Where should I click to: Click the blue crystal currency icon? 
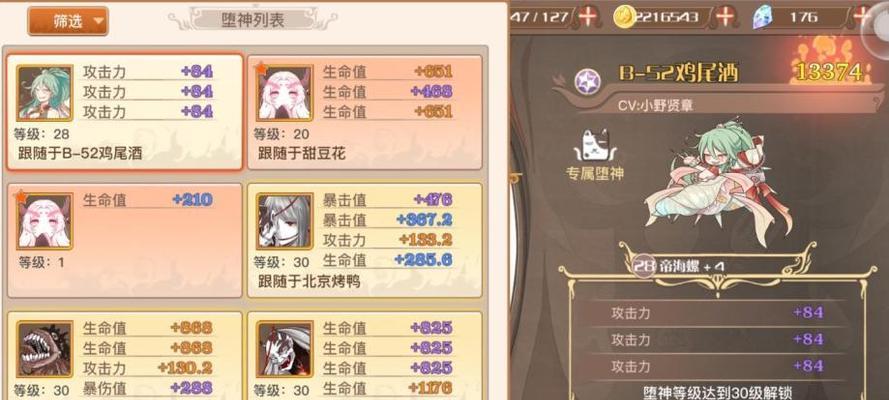click(x=763, y=17)
